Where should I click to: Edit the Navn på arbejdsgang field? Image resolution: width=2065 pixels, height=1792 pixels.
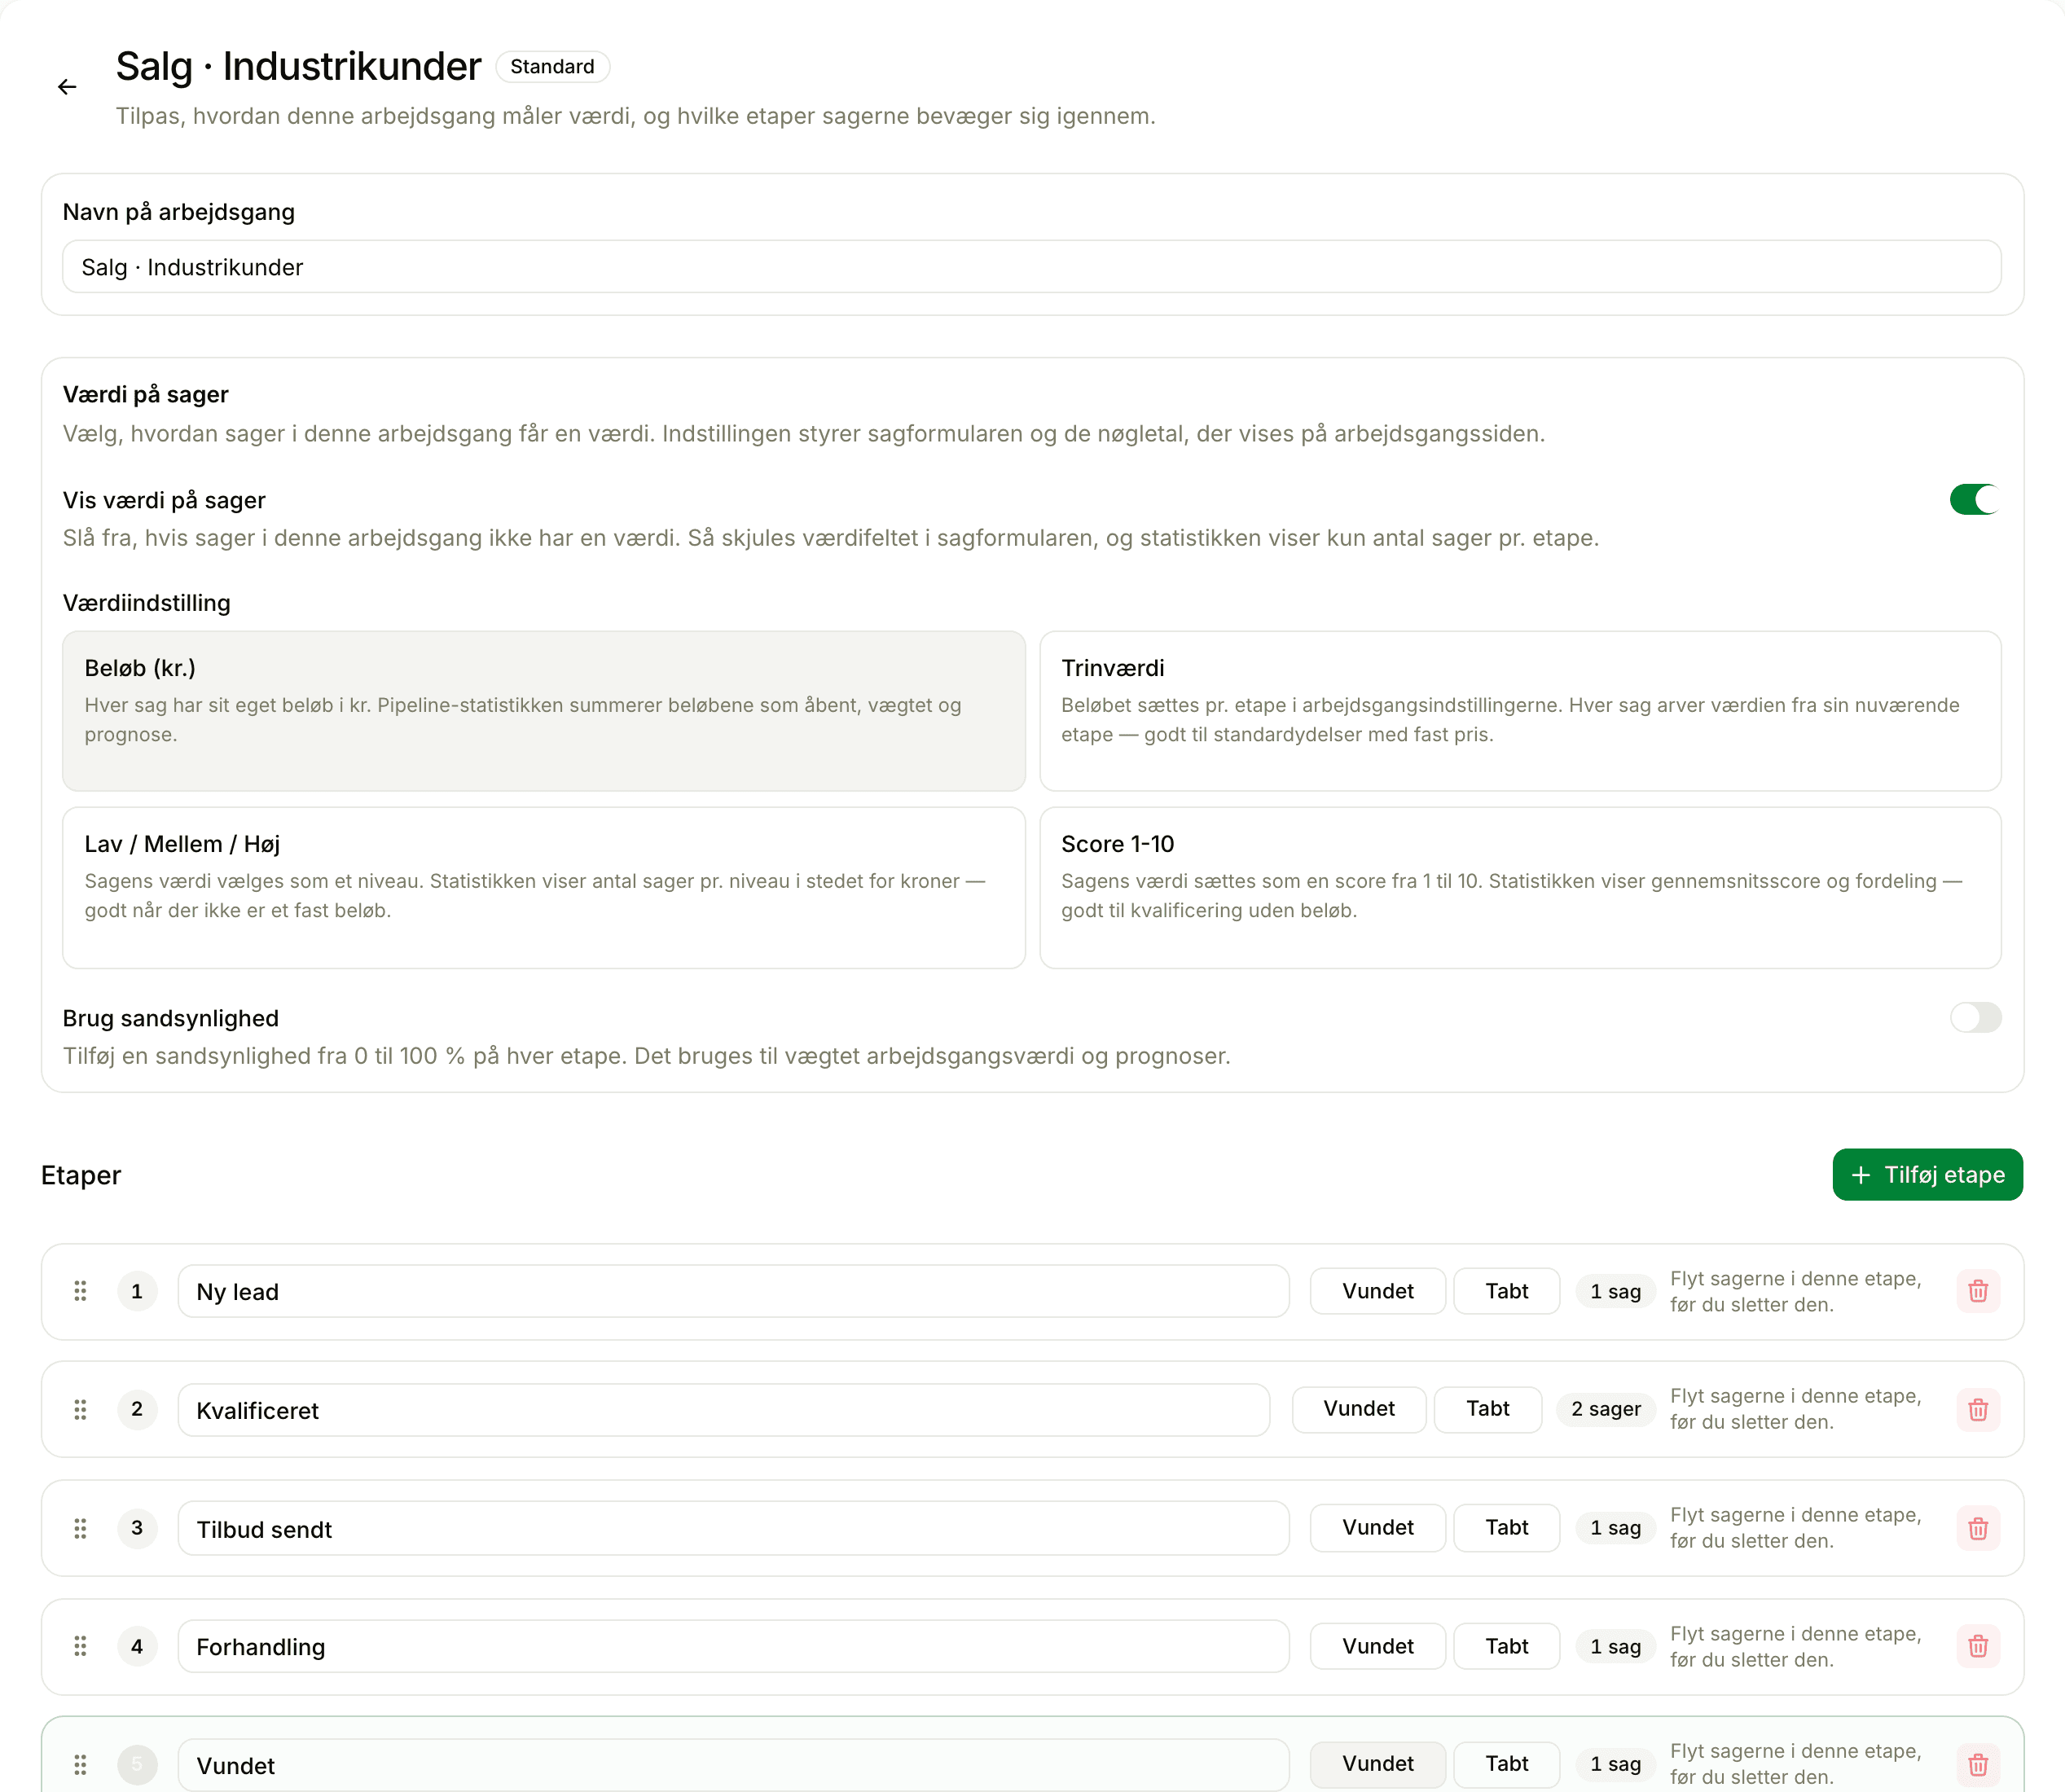tap(1032, 267)
